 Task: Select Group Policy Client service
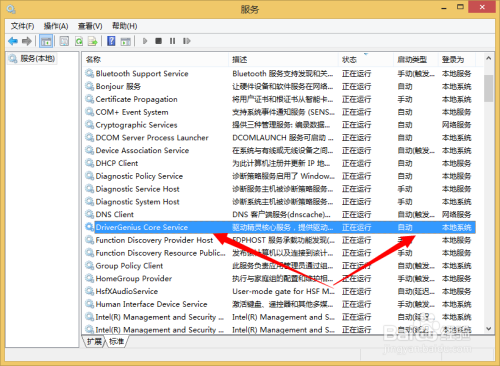click(x=279, y=266)
